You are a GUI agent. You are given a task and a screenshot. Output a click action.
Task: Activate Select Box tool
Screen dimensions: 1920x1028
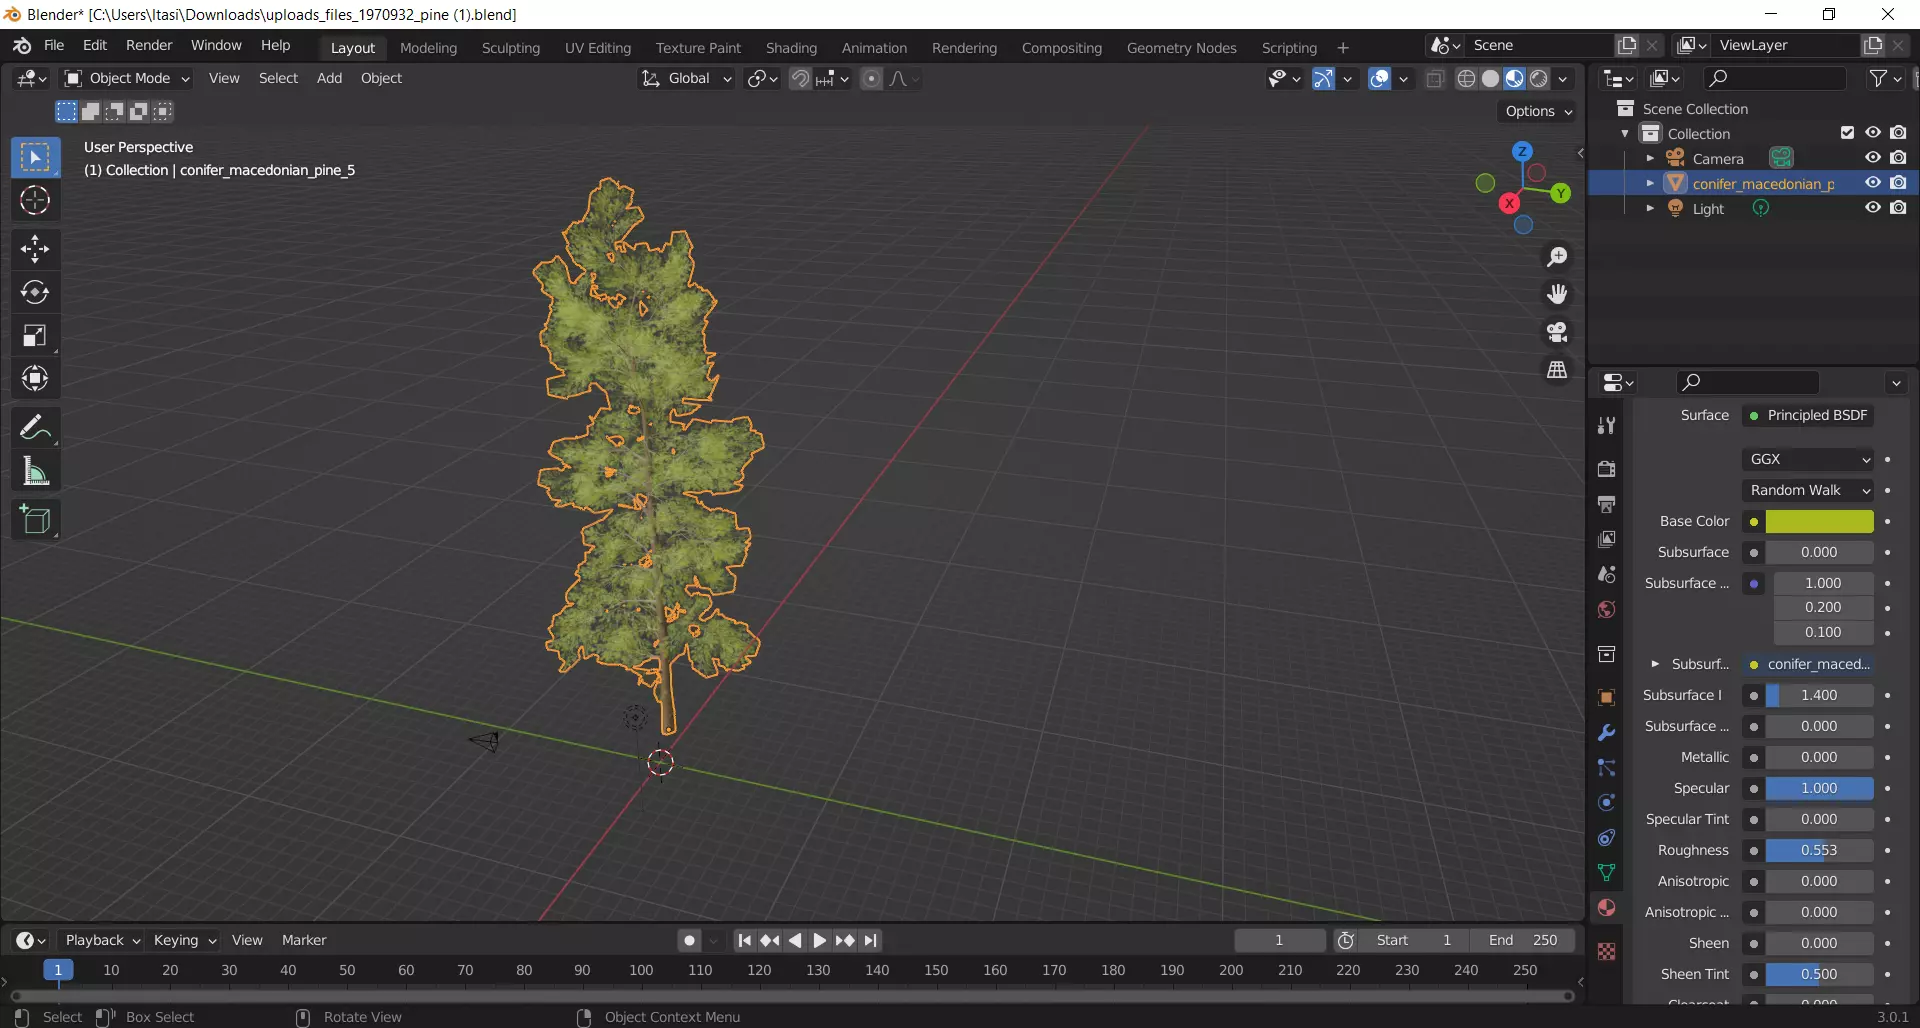[x=35, y=158]
